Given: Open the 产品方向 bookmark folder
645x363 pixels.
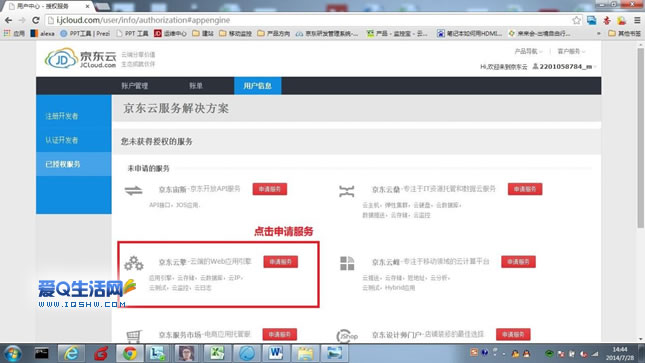Looking at the screenshot, I should 274,33.
